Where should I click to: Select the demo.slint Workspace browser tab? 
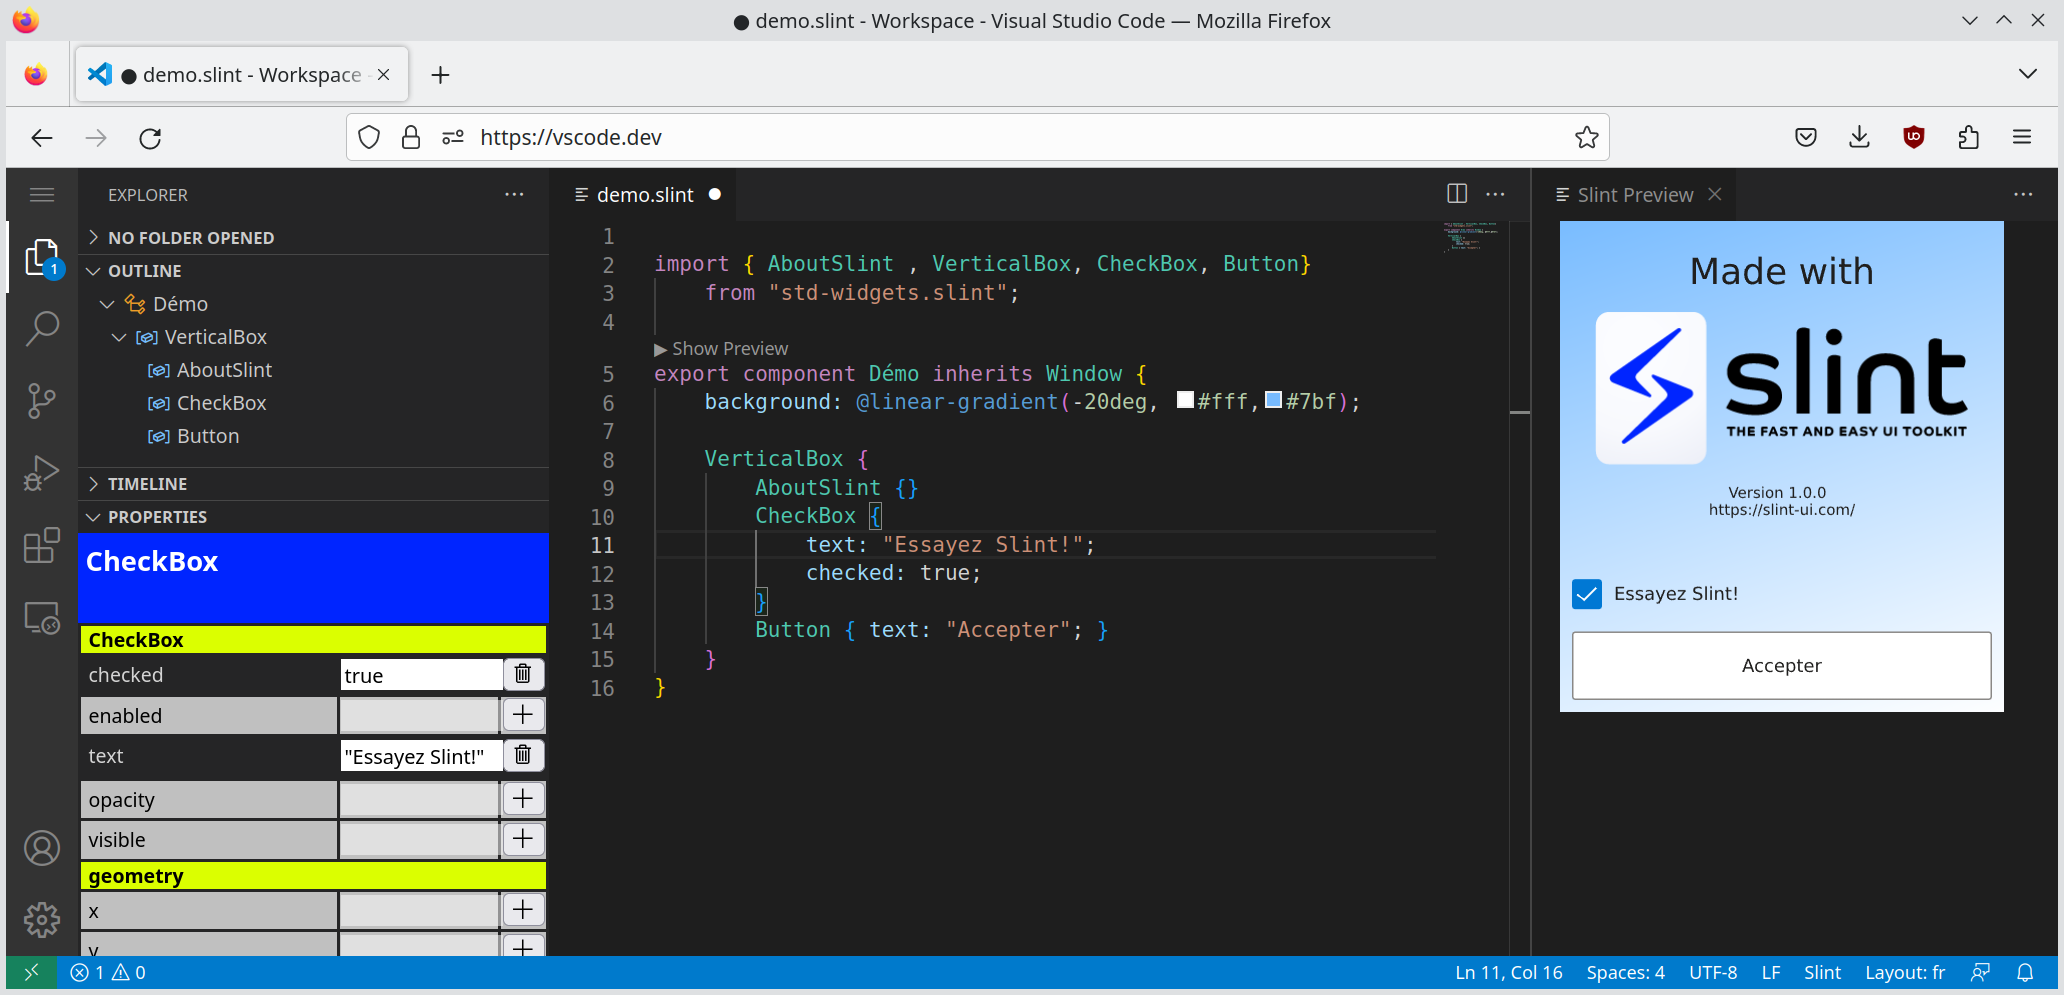pos(241,75)
